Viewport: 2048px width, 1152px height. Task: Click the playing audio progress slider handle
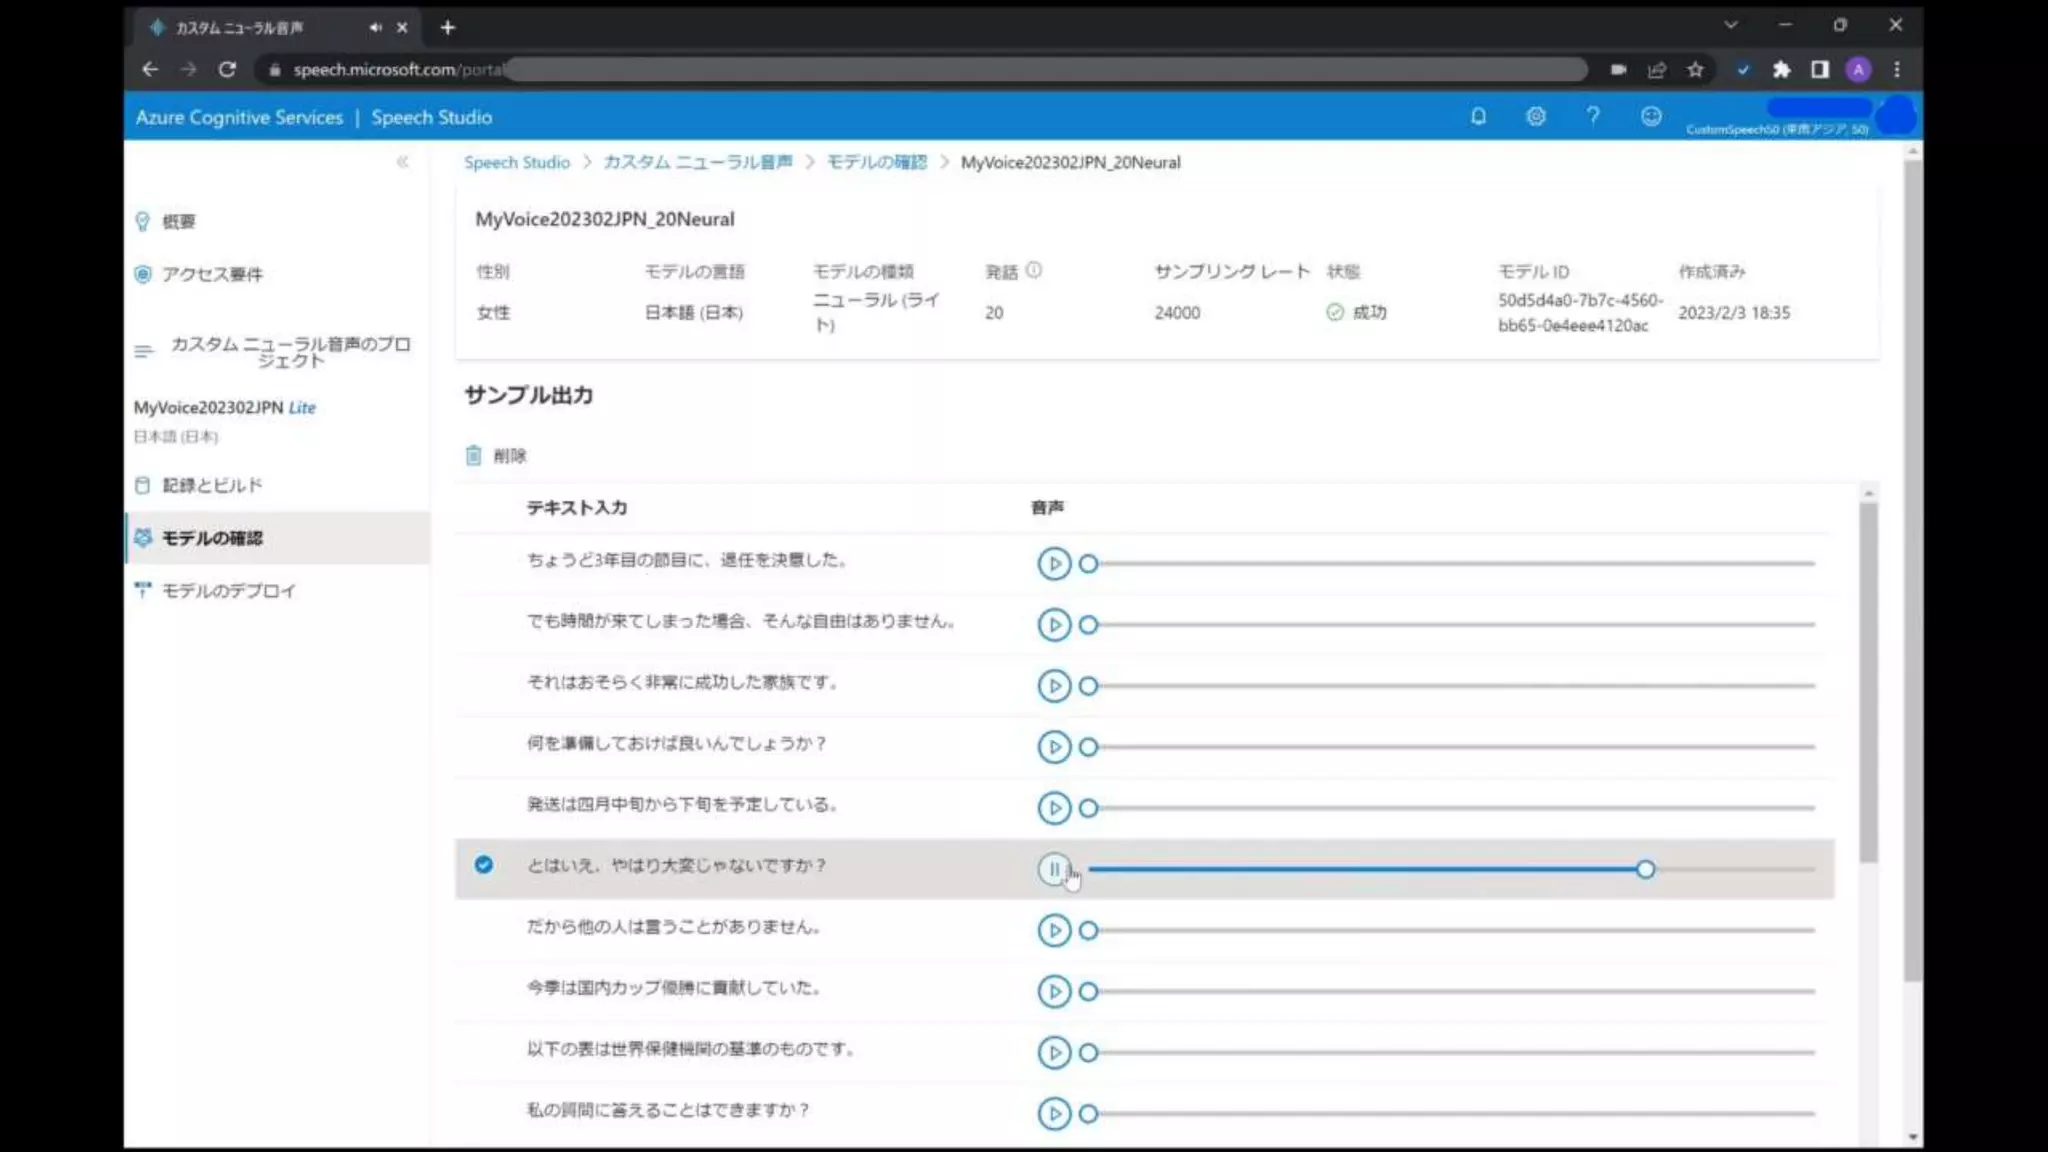1645,869
